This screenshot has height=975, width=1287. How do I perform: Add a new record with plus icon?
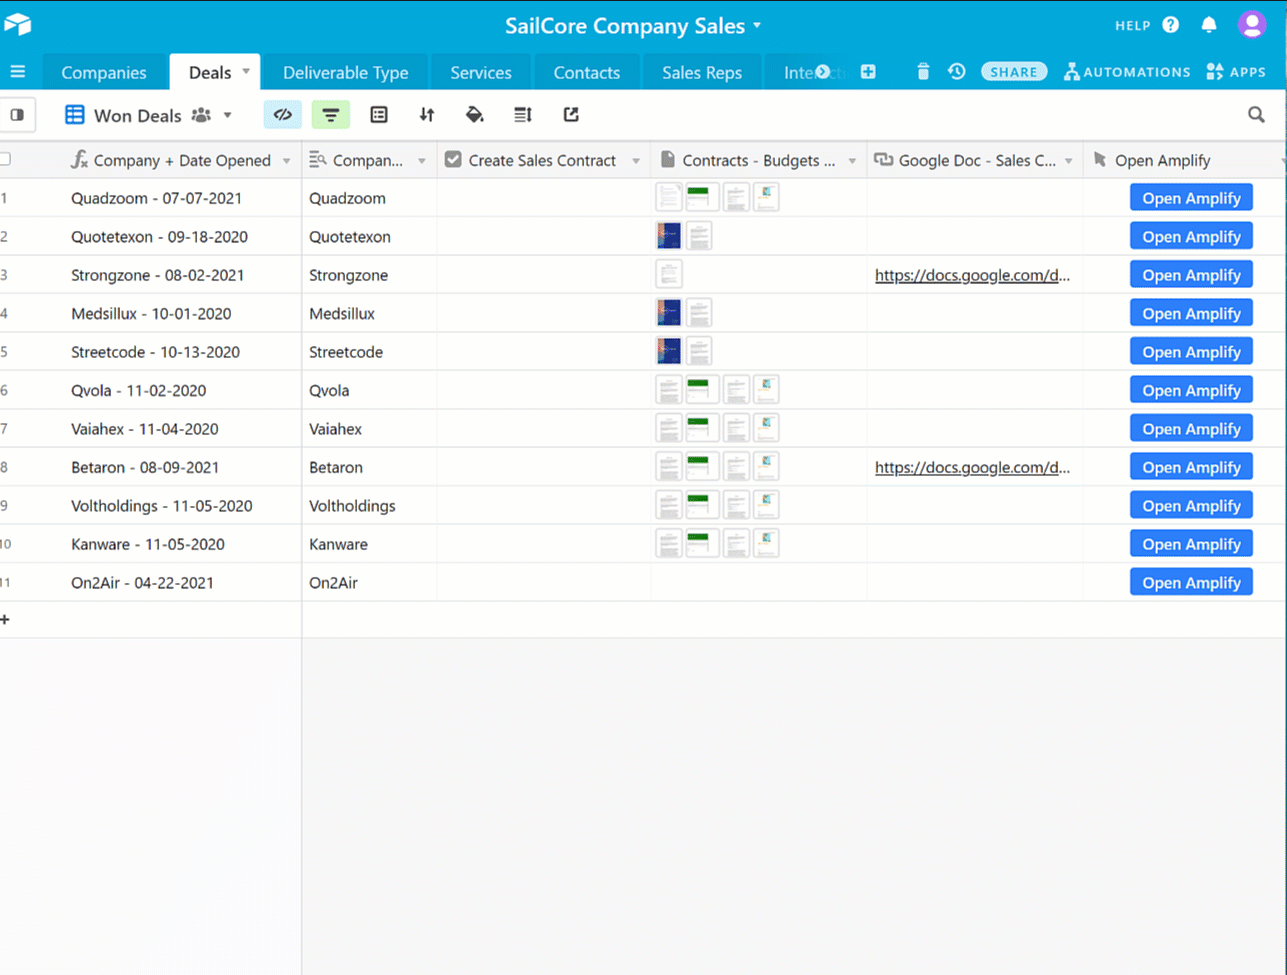pyautogui.click(x=5, y=620)
